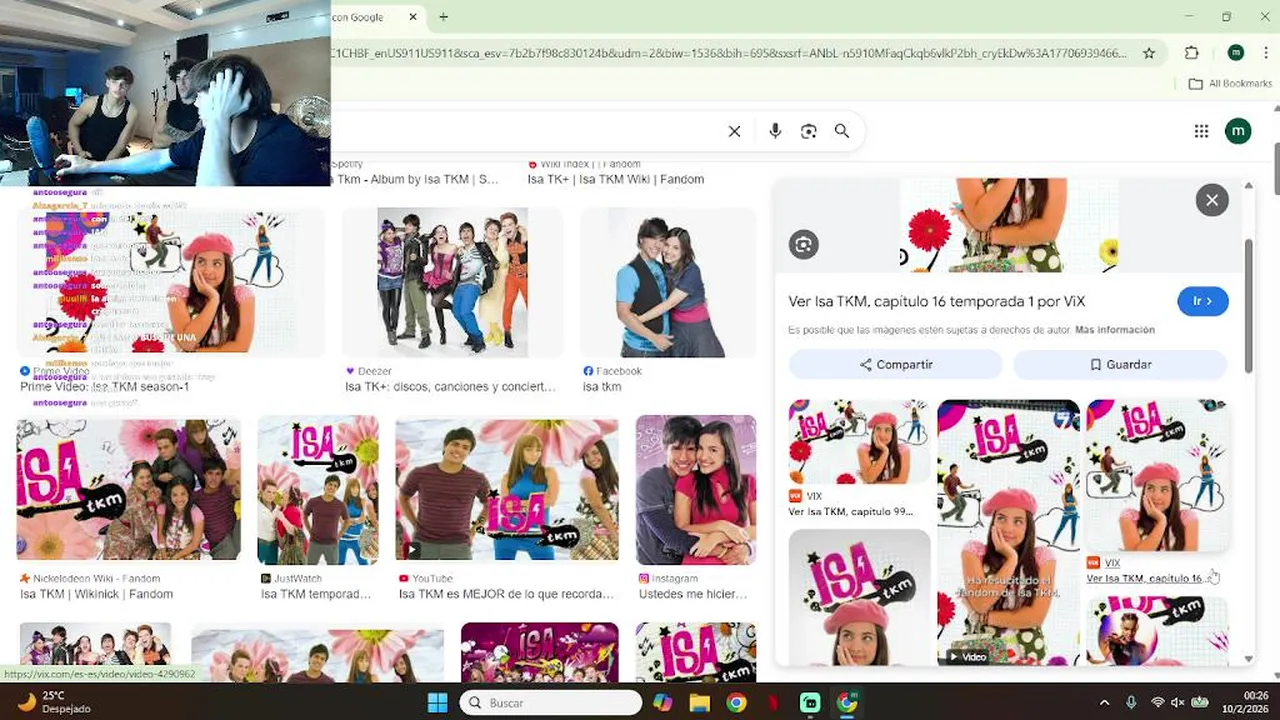
Task: Open All Bookmarks folder
Action: tap(1230, 84)
